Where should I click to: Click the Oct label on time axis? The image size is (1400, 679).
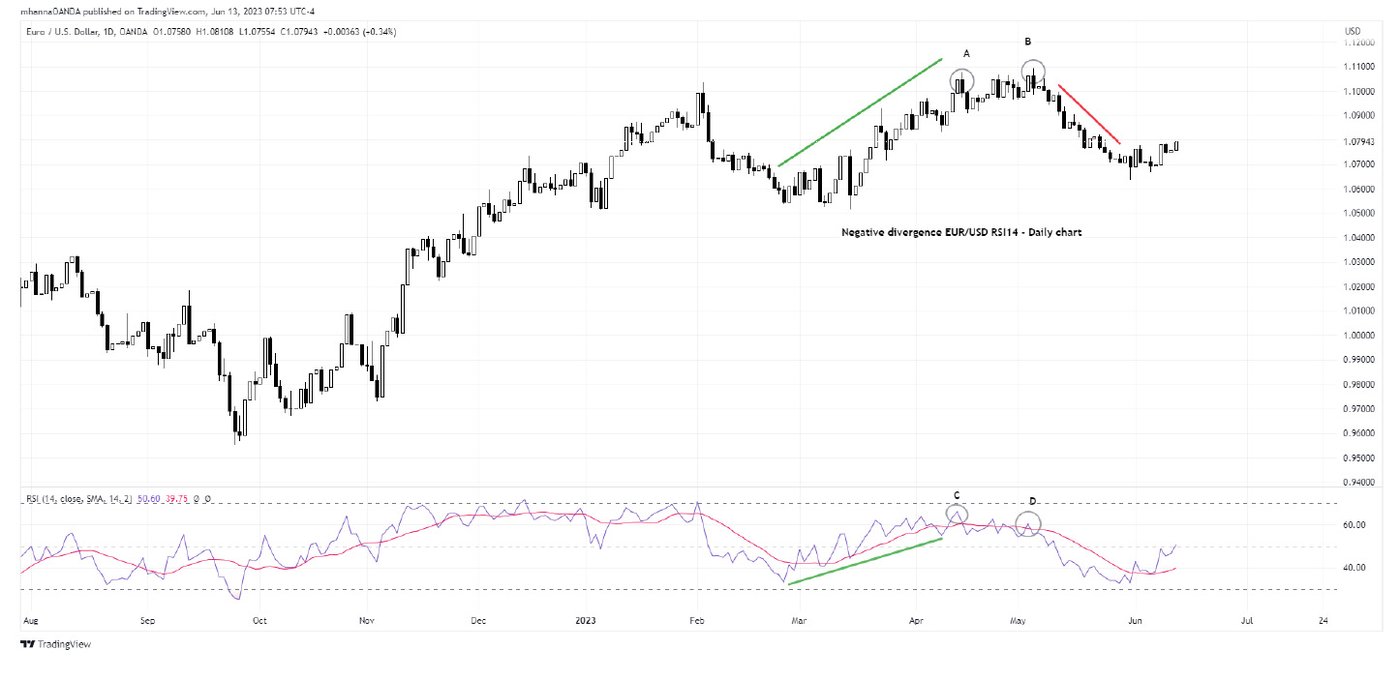259,621
